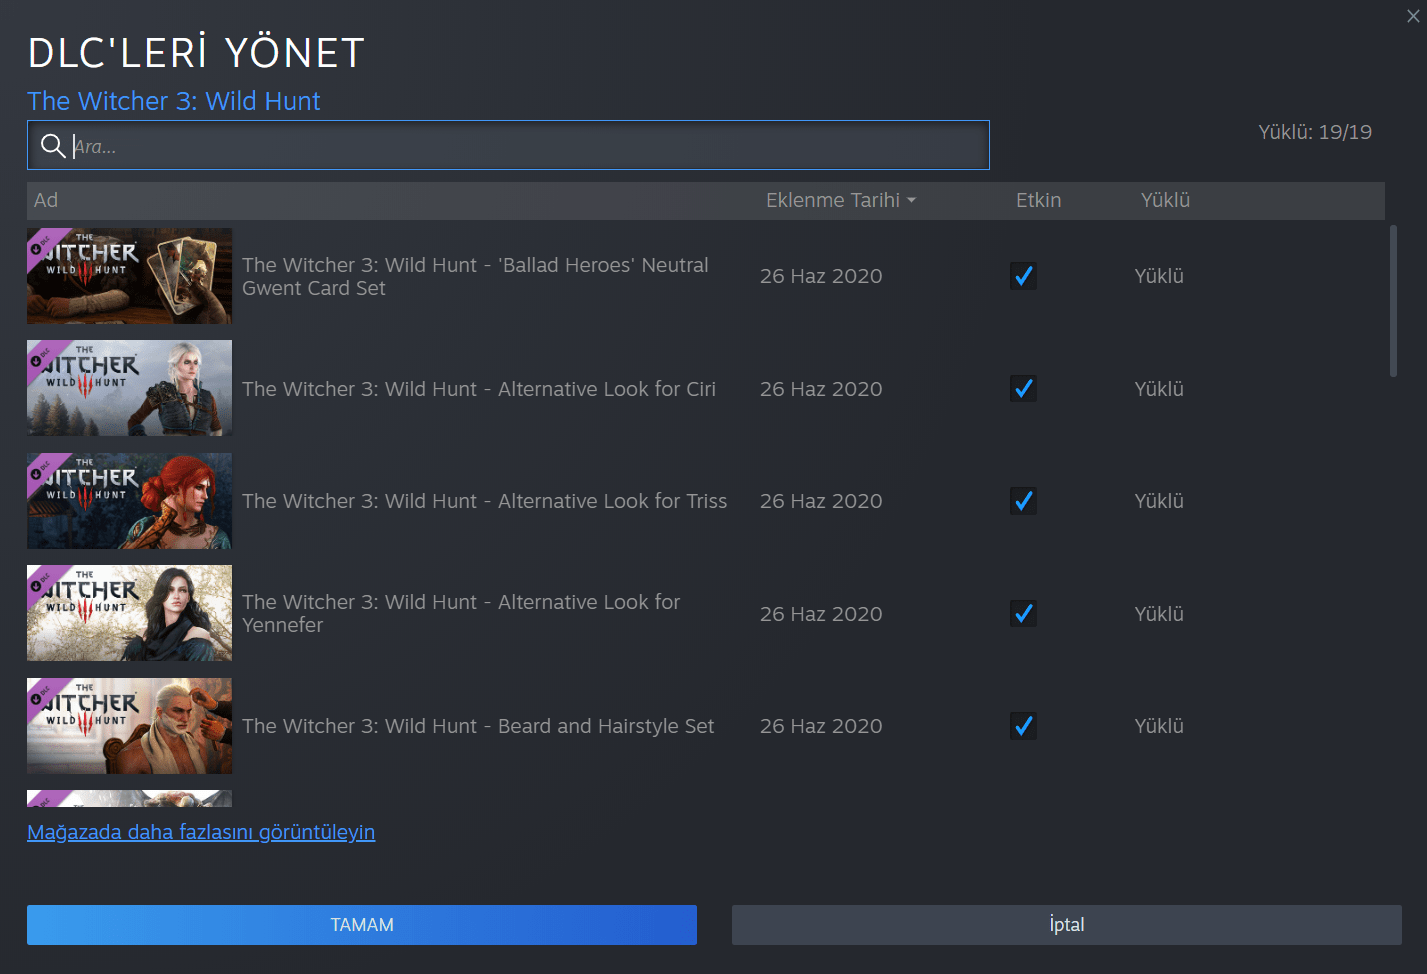Viewport: 1427px width, 974px height.
Task: Uncheck the Alternative Look for Ciri checkbox
Action: click(1023, 388)
